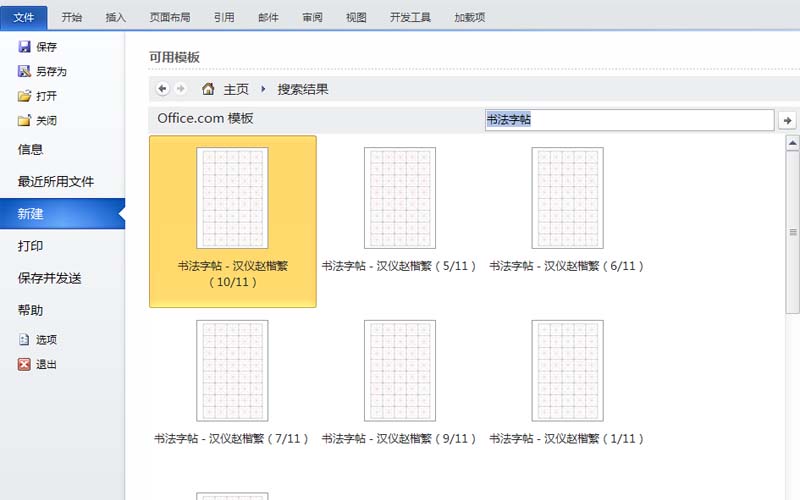Click the template search field containing 书法字帖
Screen dimensions: 800x500
click(629, 120)
